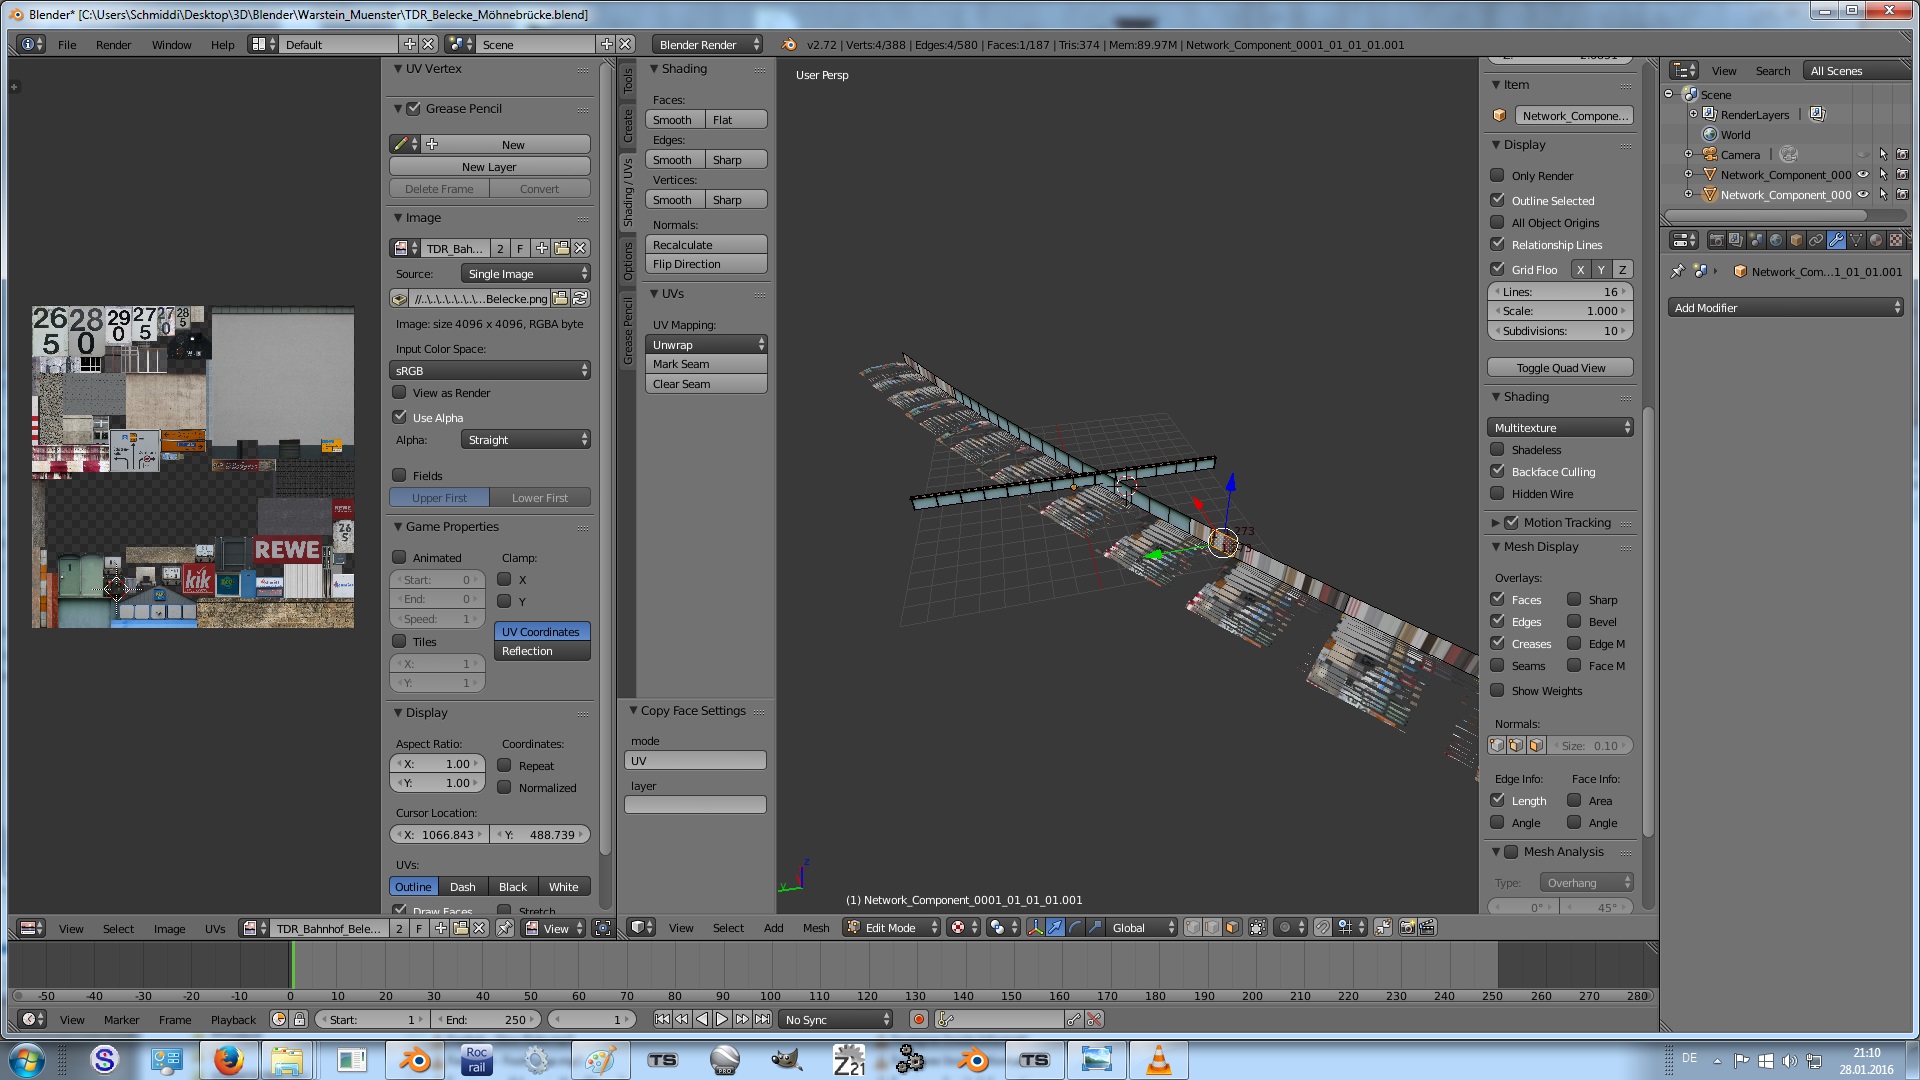Click the record button in timeline
Screen dimensions: 1920x1080
pos(918,1020)
